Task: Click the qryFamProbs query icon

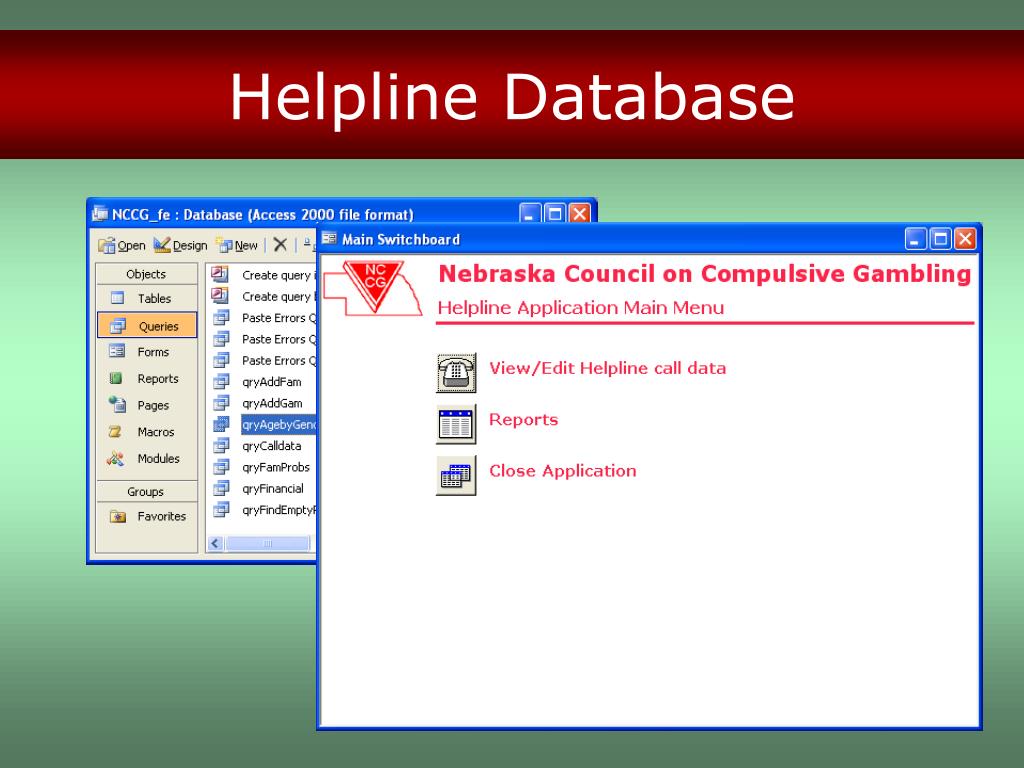Action: coord(221,467)
